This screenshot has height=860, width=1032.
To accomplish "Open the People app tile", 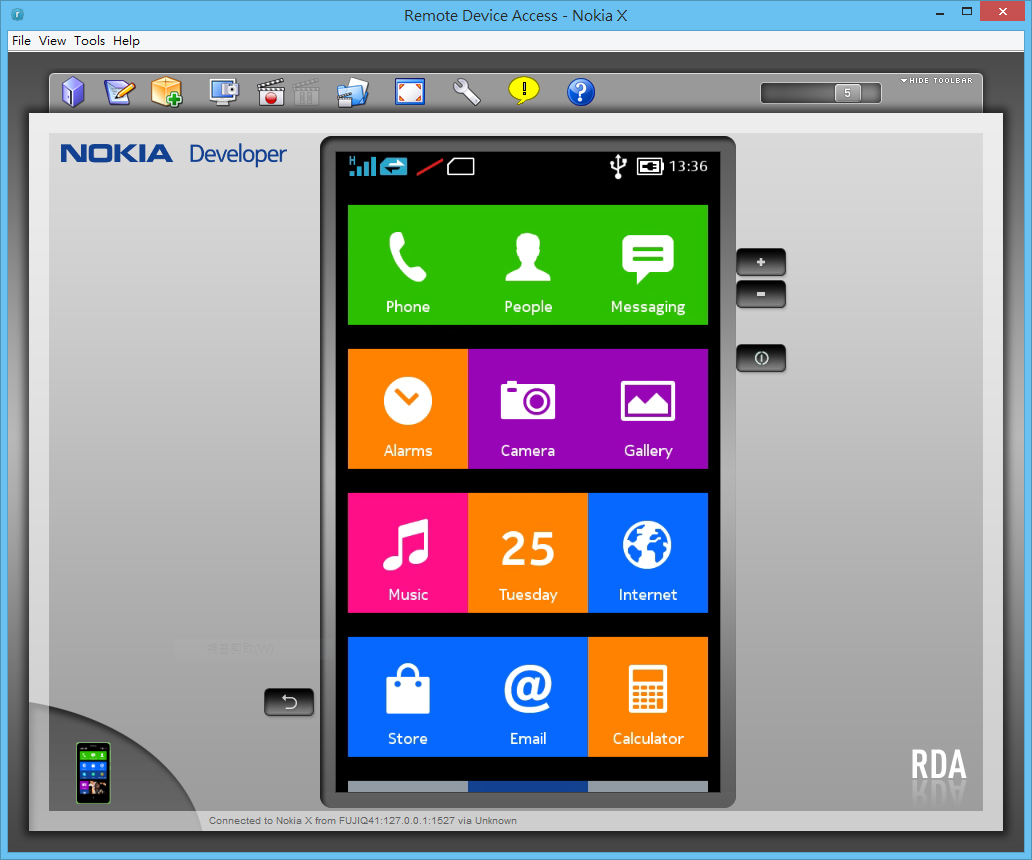I will [x=528, y=265].
